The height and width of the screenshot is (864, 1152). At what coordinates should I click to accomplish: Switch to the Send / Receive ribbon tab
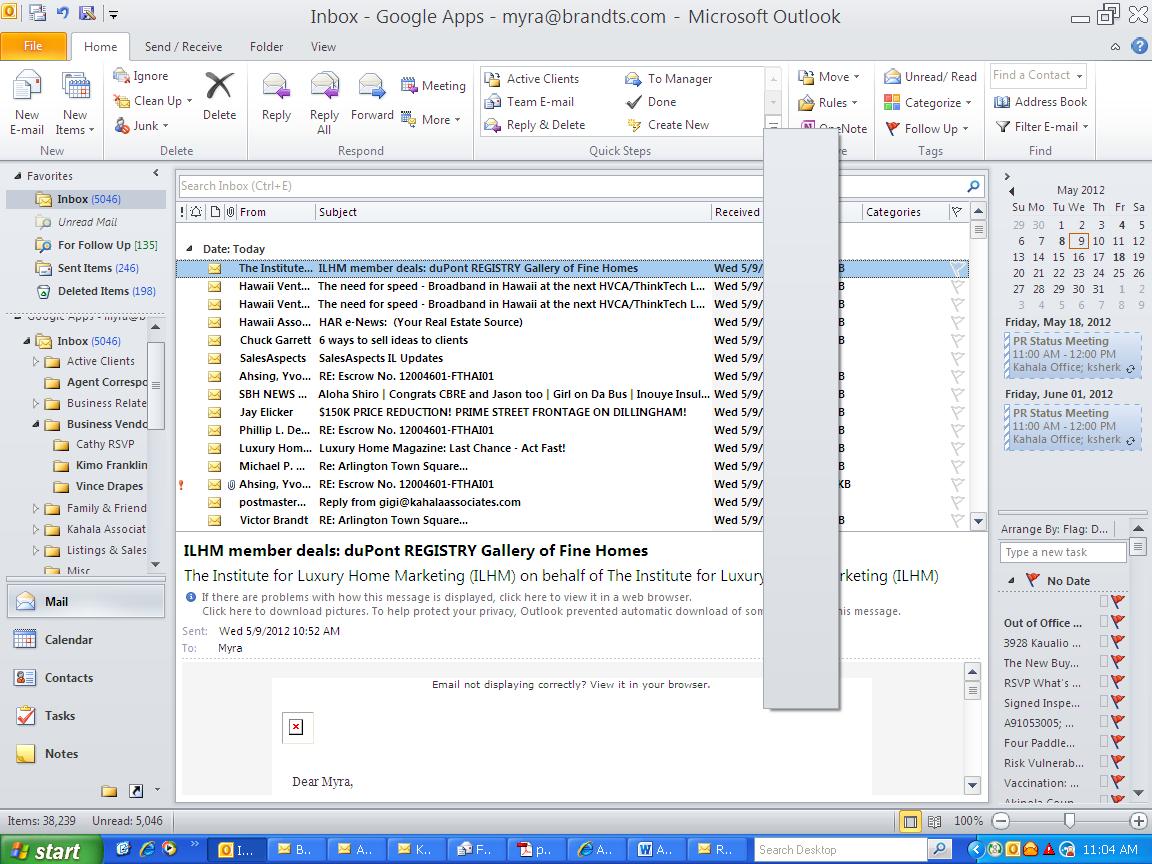(x=183, y=46)
